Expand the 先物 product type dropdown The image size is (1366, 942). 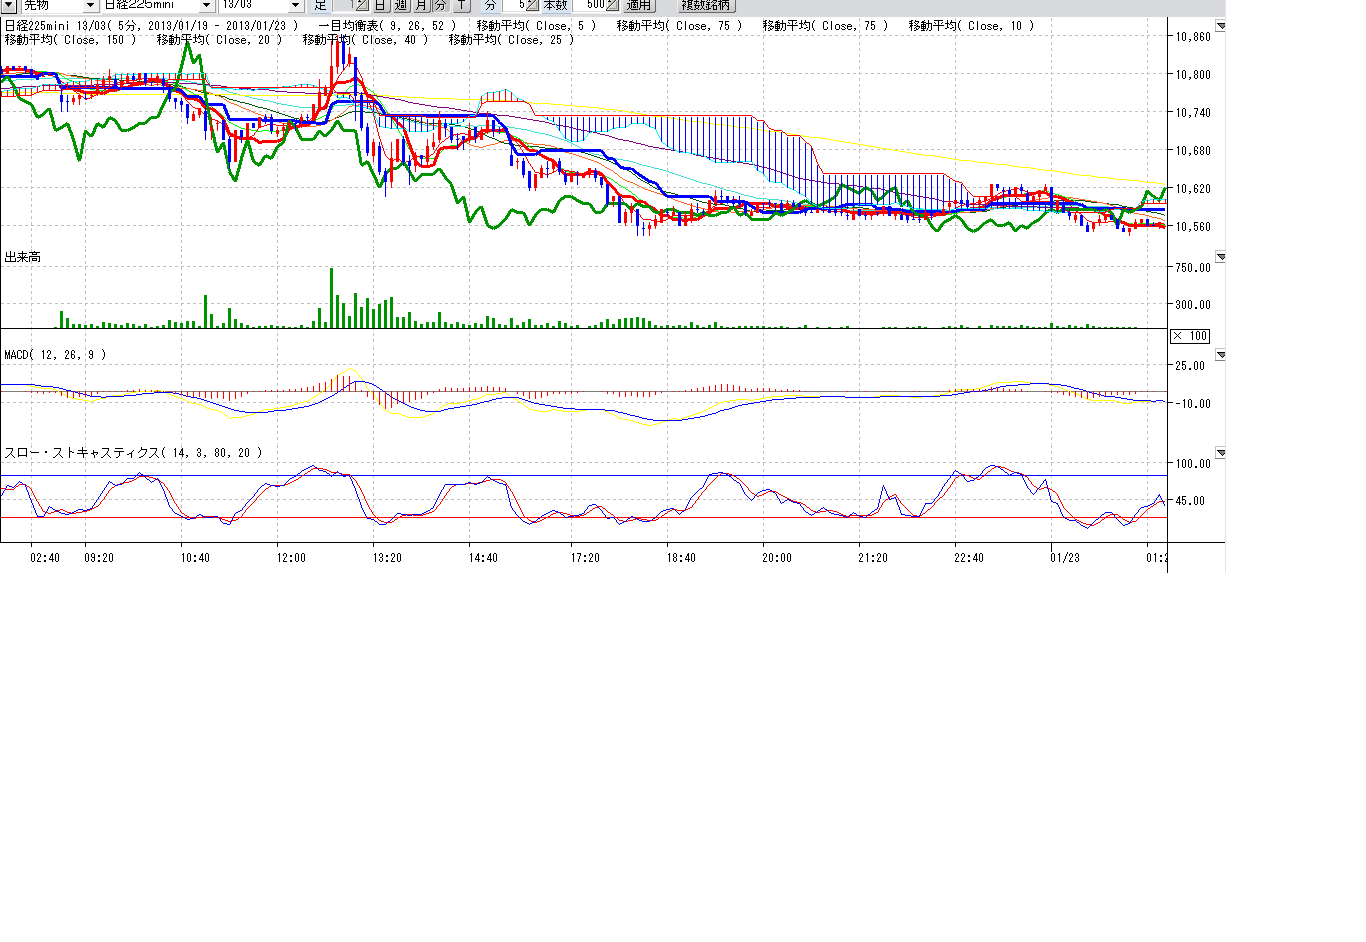coord(90,5)
